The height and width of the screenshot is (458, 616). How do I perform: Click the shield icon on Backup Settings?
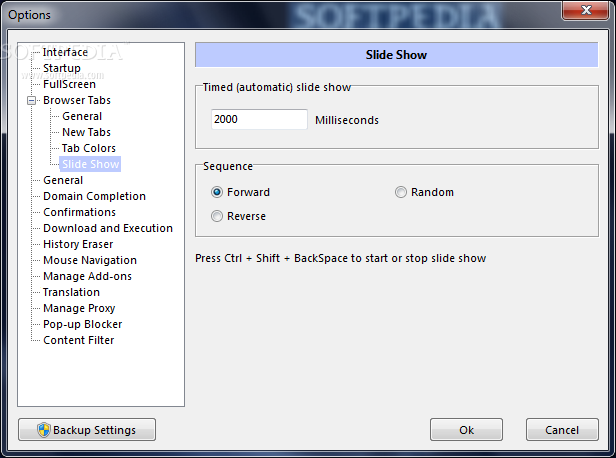tap(44, 430)
